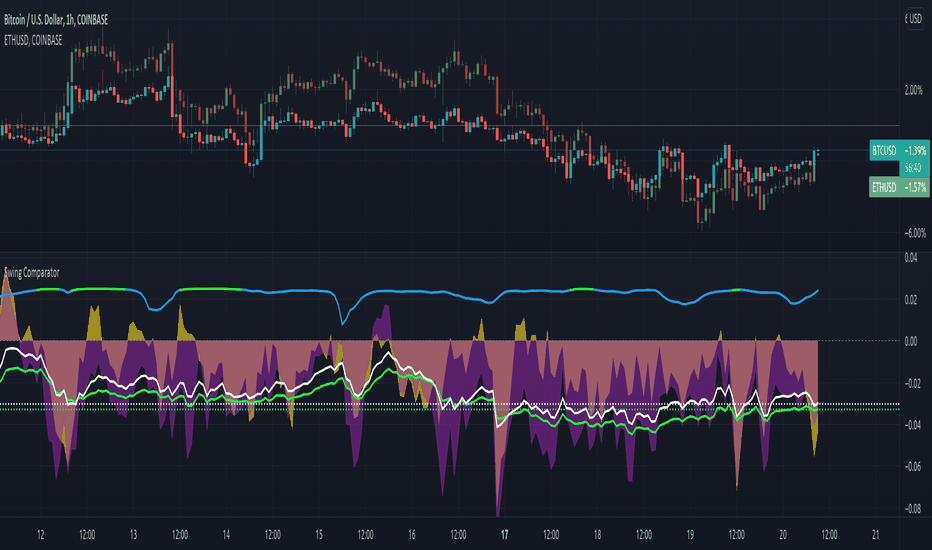Viewport: 932px width, 550px height.
Task: Select the 19 date on time axis
Action: (690, 535)
